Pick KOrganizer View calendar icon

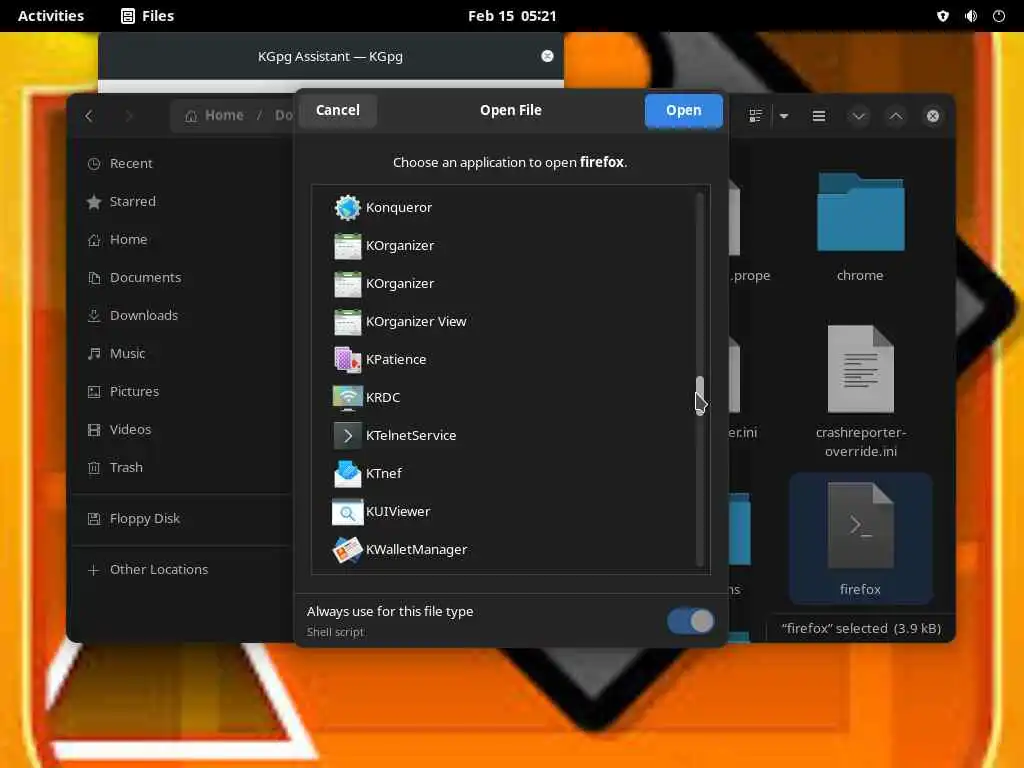[x=347, y=321]
